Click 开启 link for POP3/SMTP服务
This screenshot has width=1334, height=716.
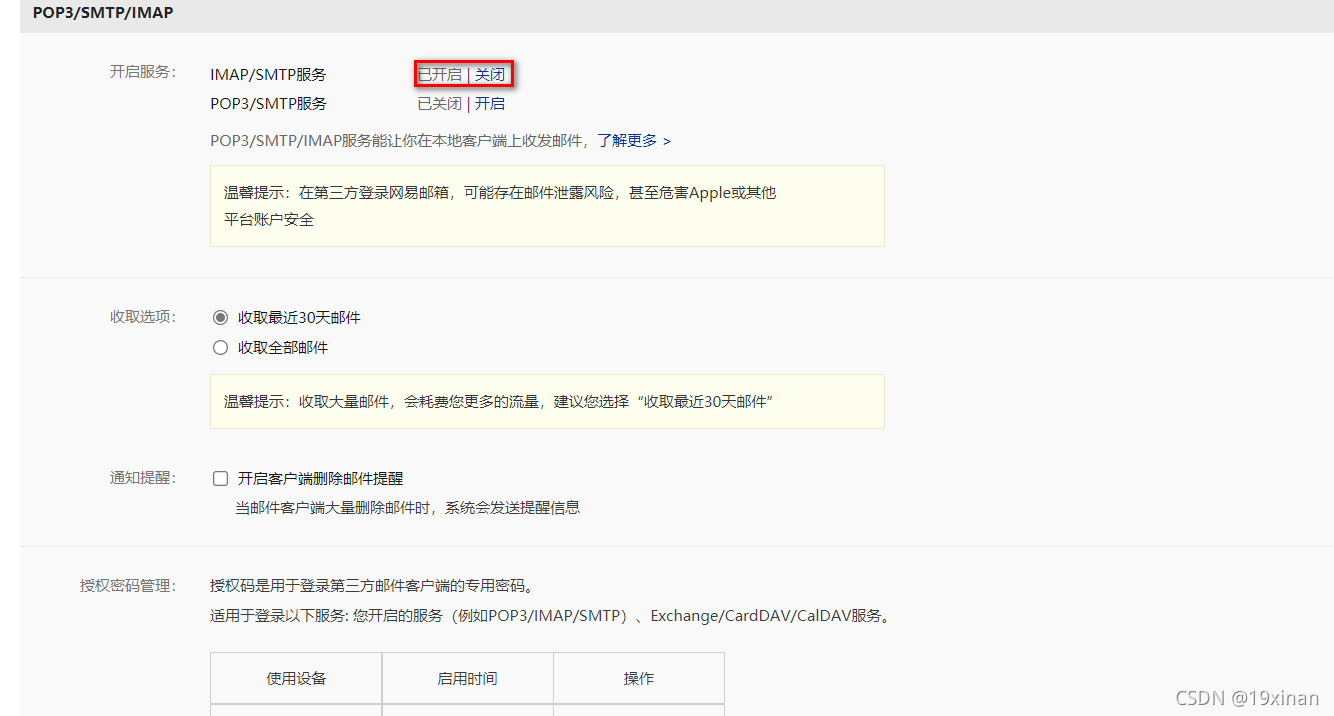click(x=490, y=104)
